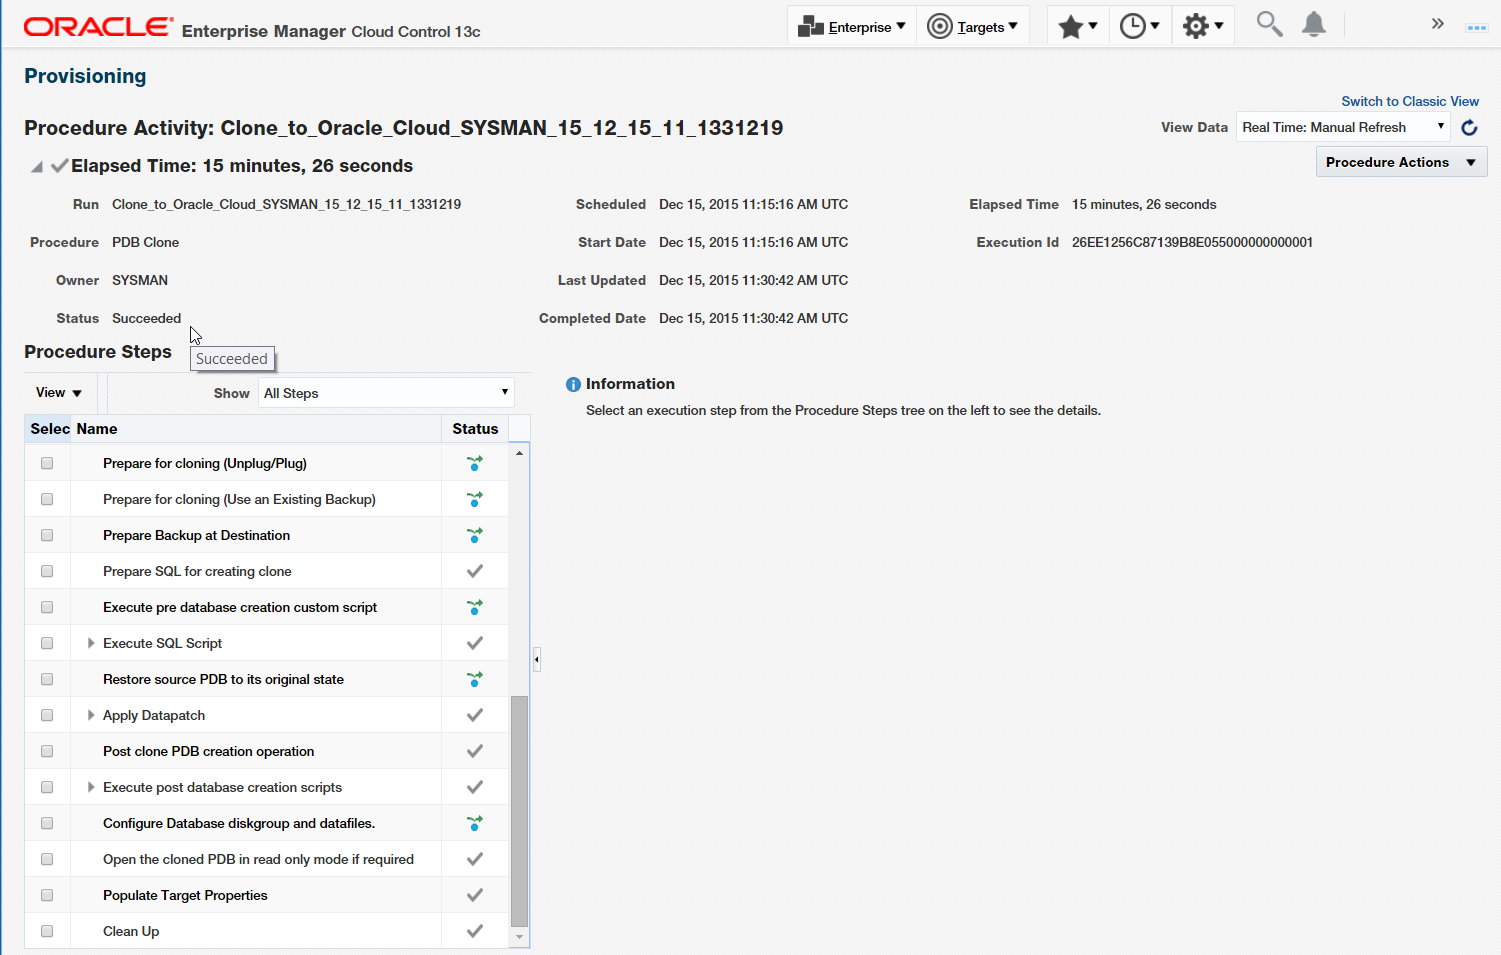Click checkmark status of Open the cloned PDB row
Viewport: 1501px width, 955px height.
tap(475, 859)
